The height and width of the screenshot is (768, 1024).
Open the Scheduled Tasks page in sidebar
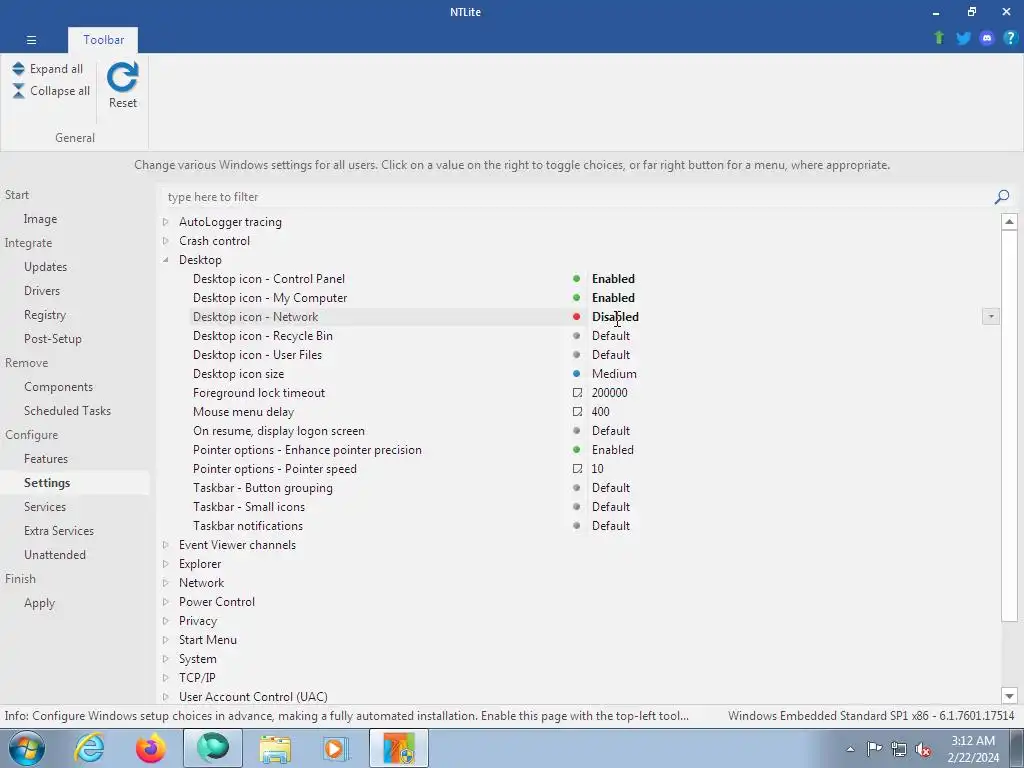click(x=67, y=411)
